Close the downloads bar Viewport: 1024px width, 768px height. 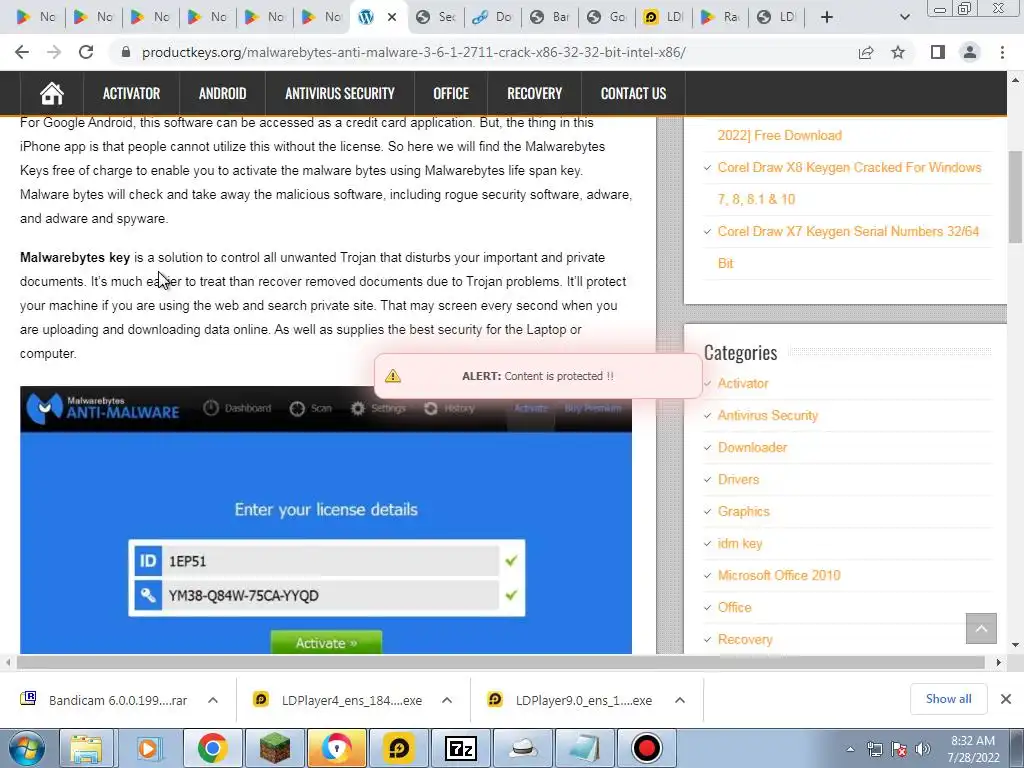pyautogui.click(x=1006, y=699)
